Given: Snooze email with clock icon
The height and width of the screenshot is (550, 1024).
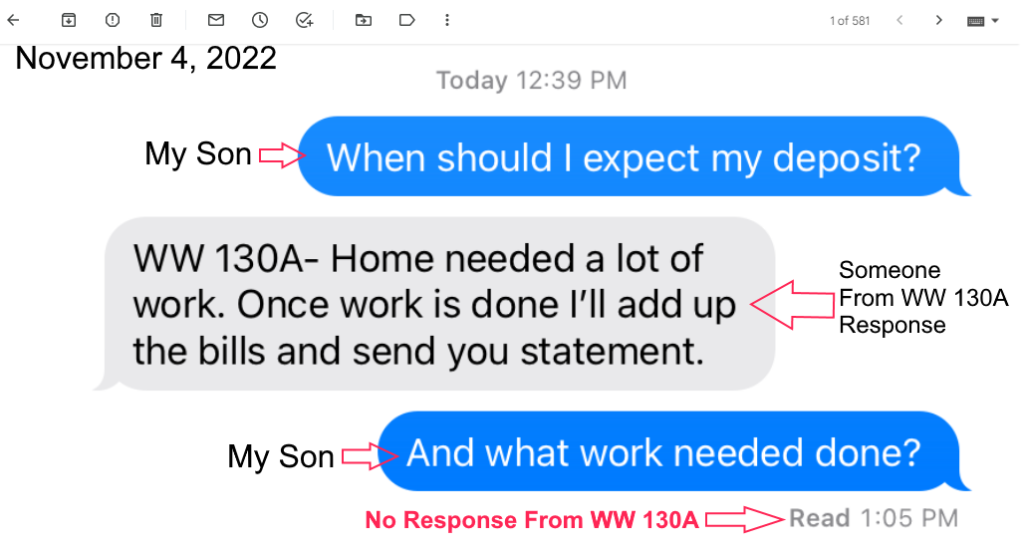Looking at the screenshot, I should (x=260, y=20).
